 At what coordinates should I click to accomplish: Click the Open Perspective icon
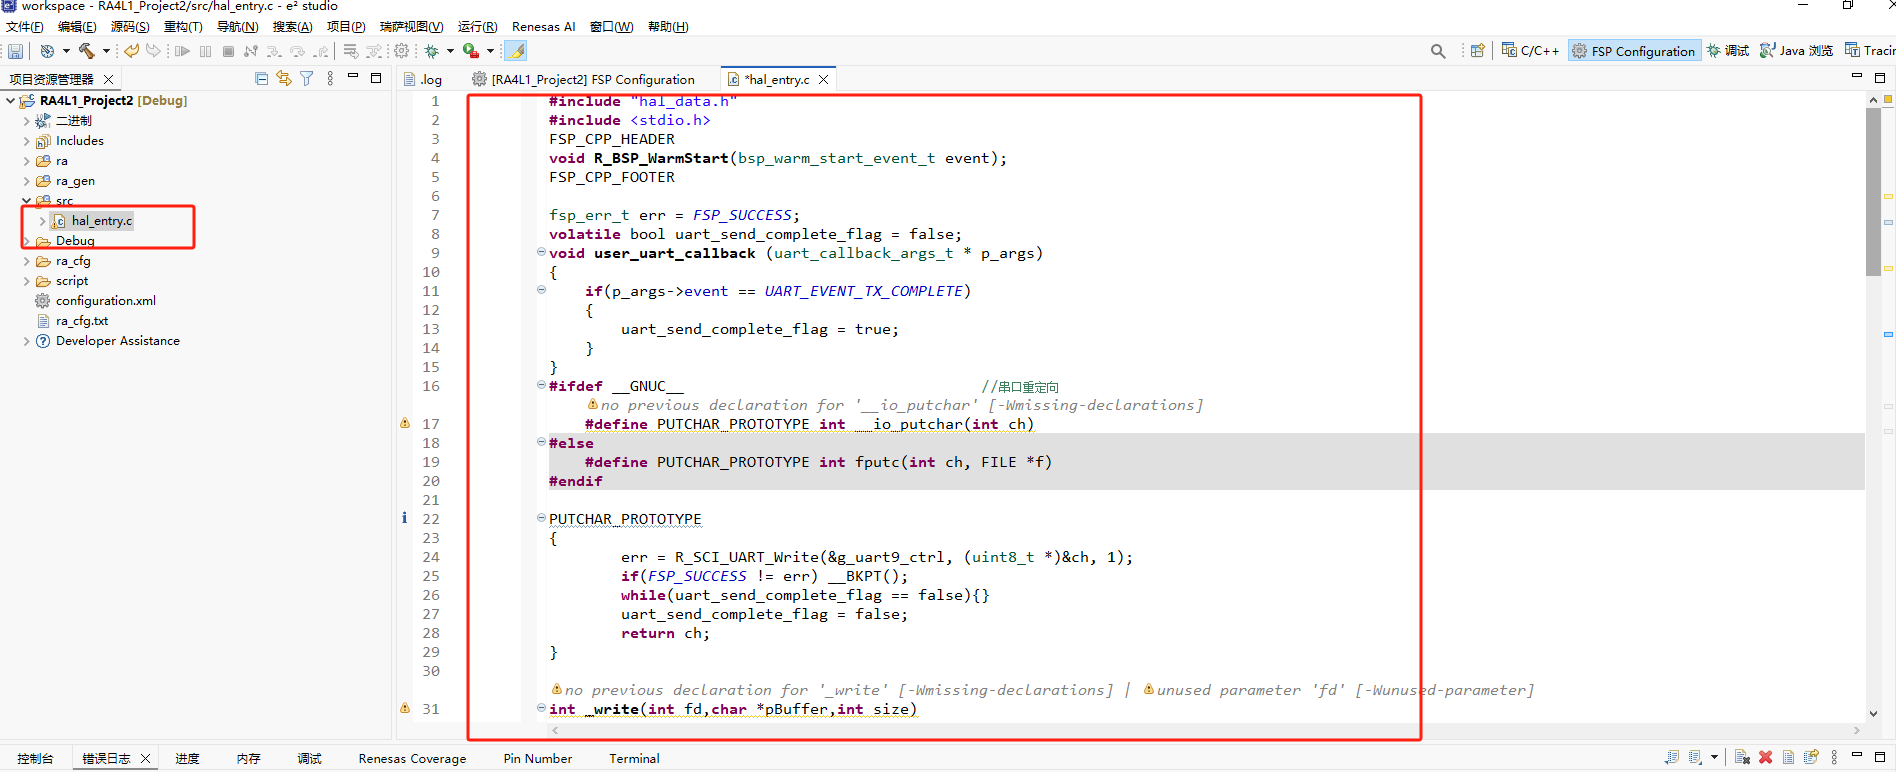click(1477, 51)
